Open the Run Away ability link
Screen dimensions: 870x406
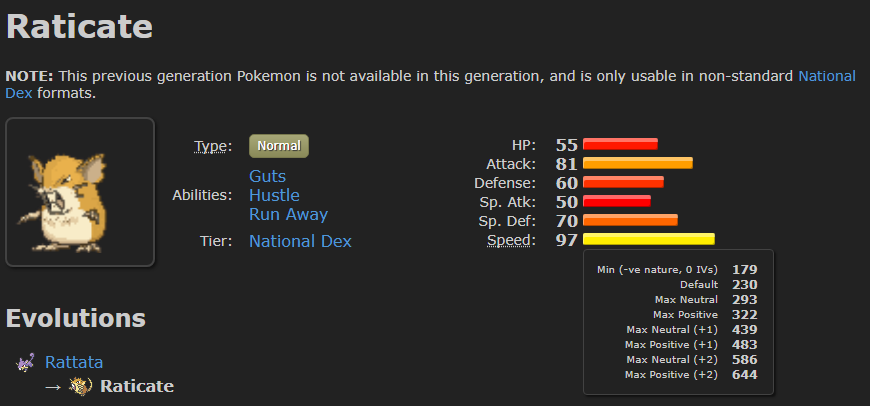[x=289, y=214]
